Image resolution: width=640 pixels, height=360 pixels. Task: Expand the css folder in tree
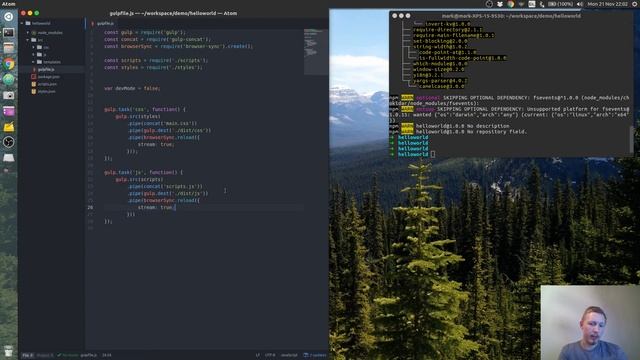(x=34, y=47)
